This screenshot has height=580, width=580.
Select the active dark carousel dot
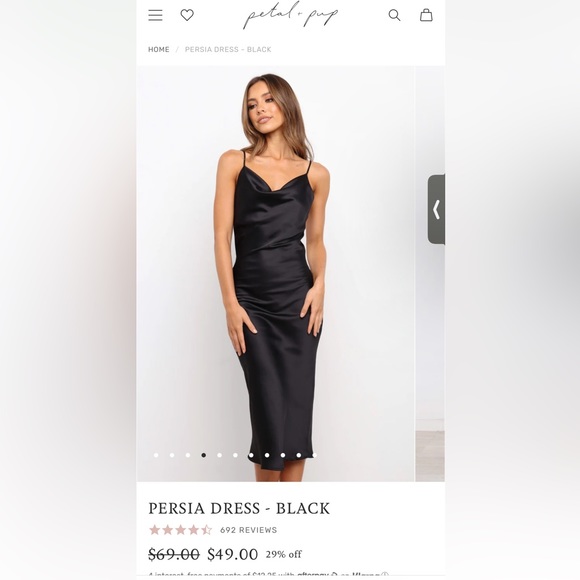tap(203, 455)
